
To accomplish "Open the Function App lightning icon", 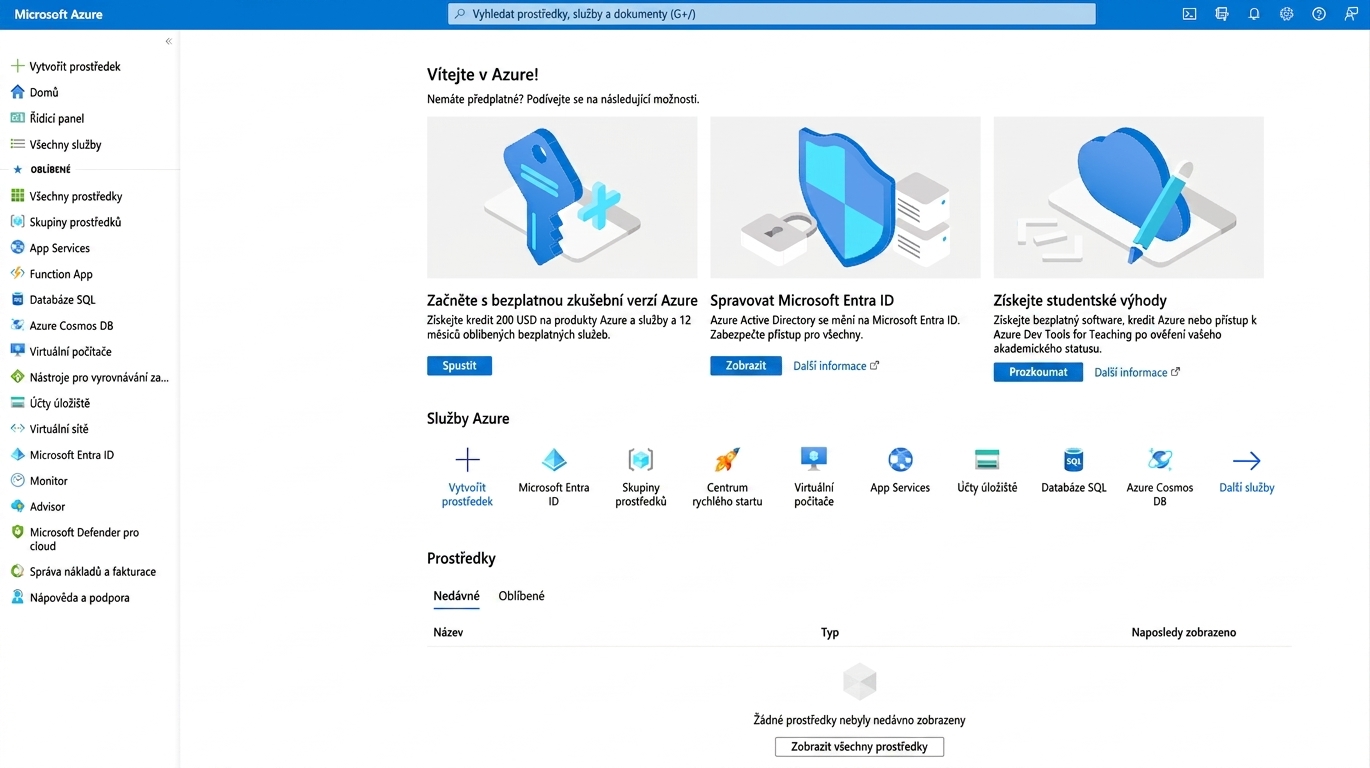I will click(x=17, y=274).
